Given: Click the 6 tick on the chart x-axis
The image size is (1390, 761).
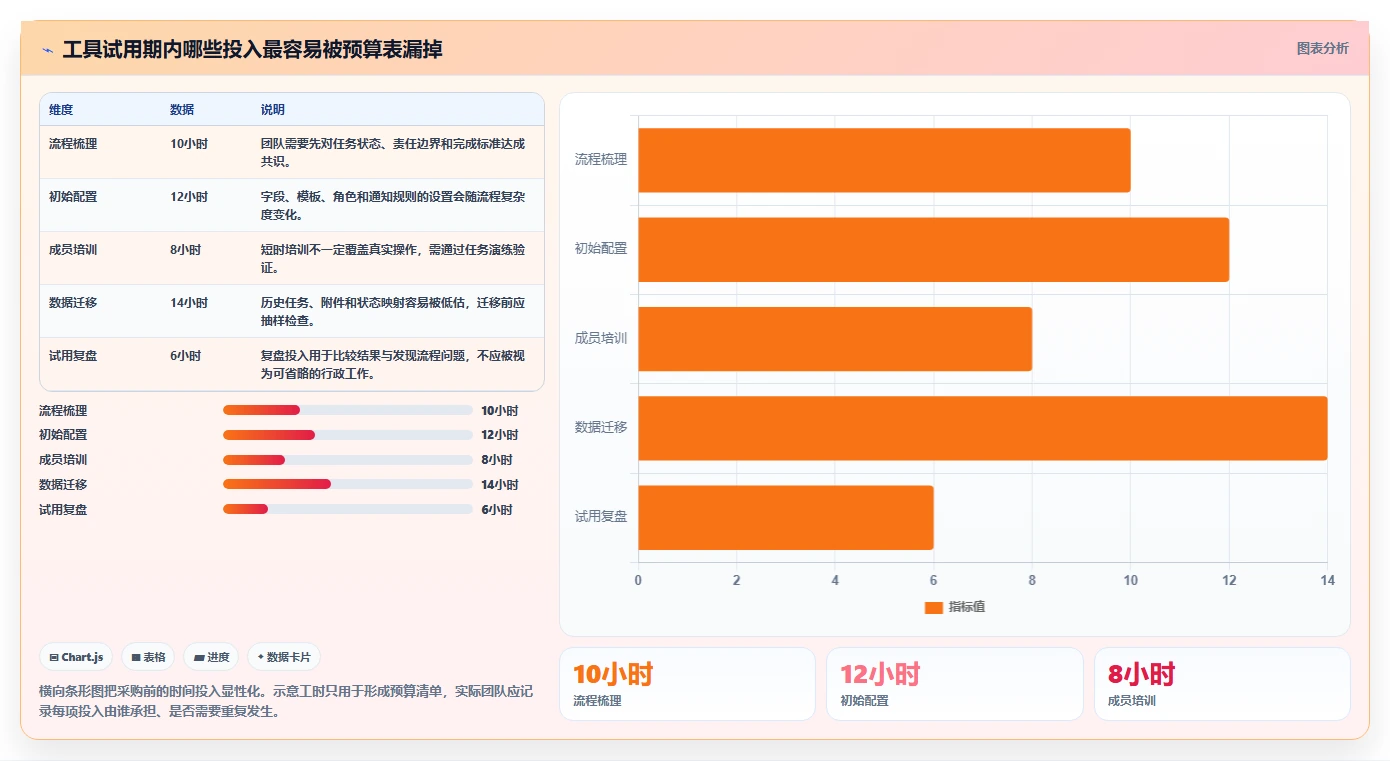Looking at the screenshot, I should point(933,580).
